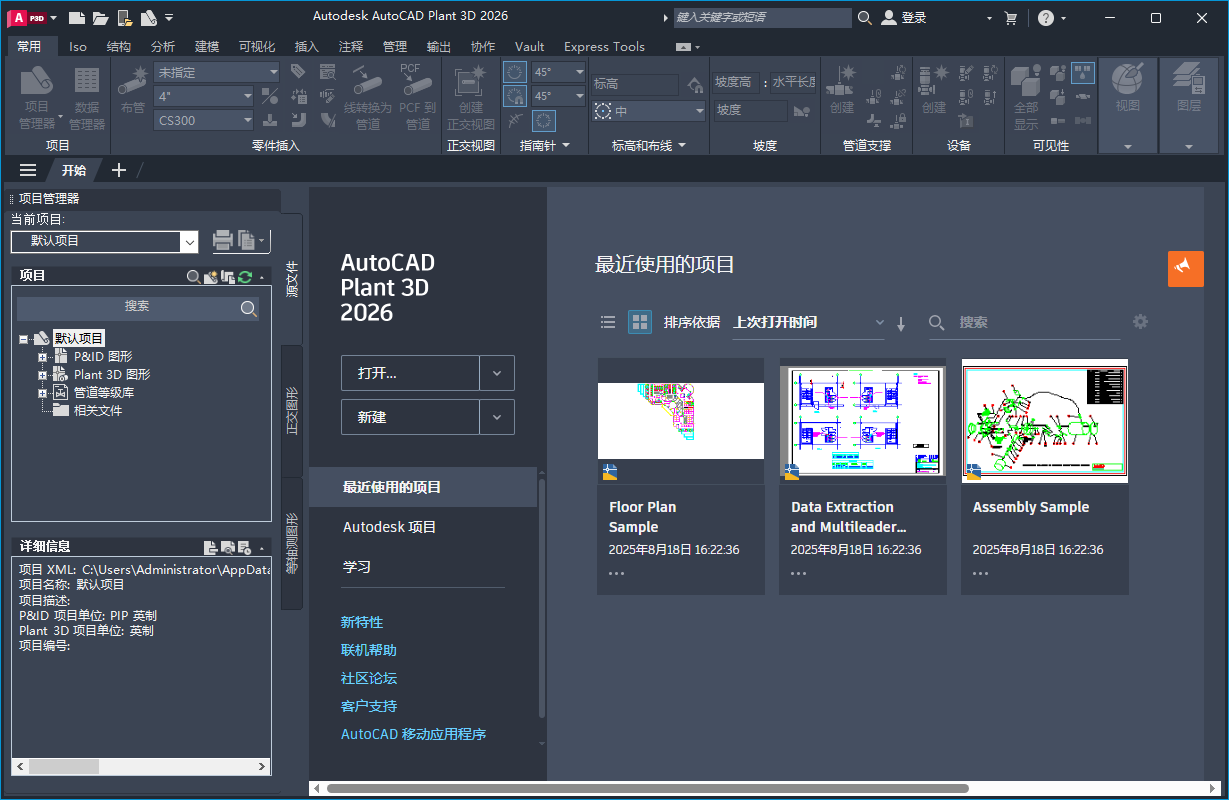1229x800 pixels.
Task: Toggle list view for recent documents
Action: pos(607,322)
